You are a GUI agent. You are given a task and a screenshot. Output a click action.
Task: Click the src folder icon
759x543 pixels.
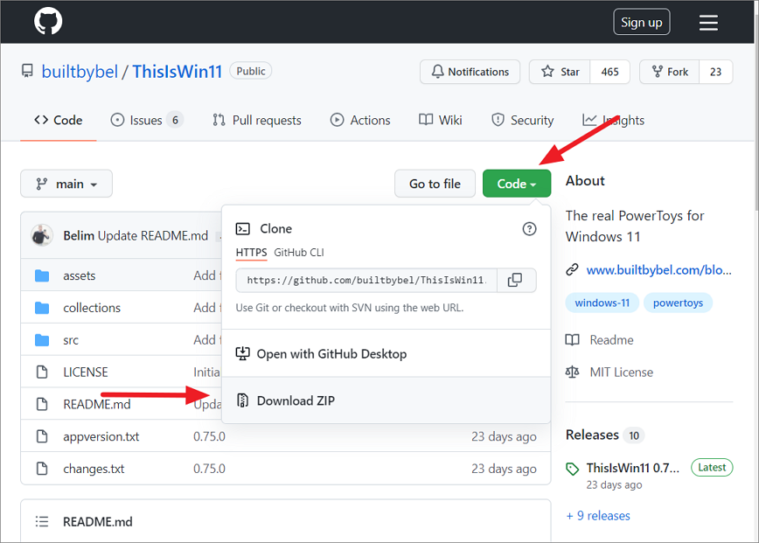42,340
